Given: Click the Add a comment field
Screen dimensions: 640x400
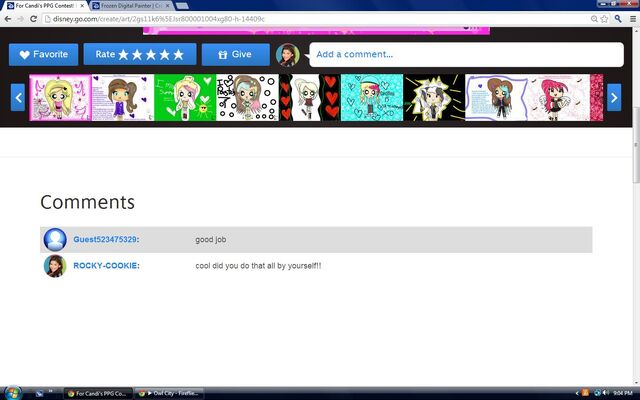Looking at the screenshot, I should [x=467, y=55].
